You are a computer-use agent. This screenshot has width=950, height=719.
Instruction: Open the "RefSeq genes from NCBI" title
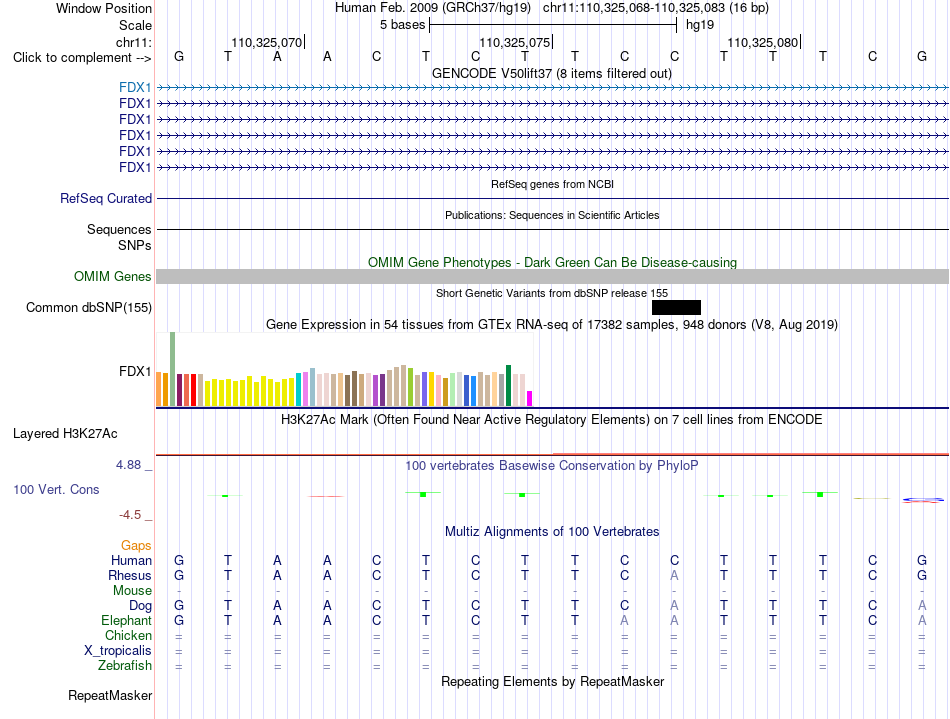552,184
